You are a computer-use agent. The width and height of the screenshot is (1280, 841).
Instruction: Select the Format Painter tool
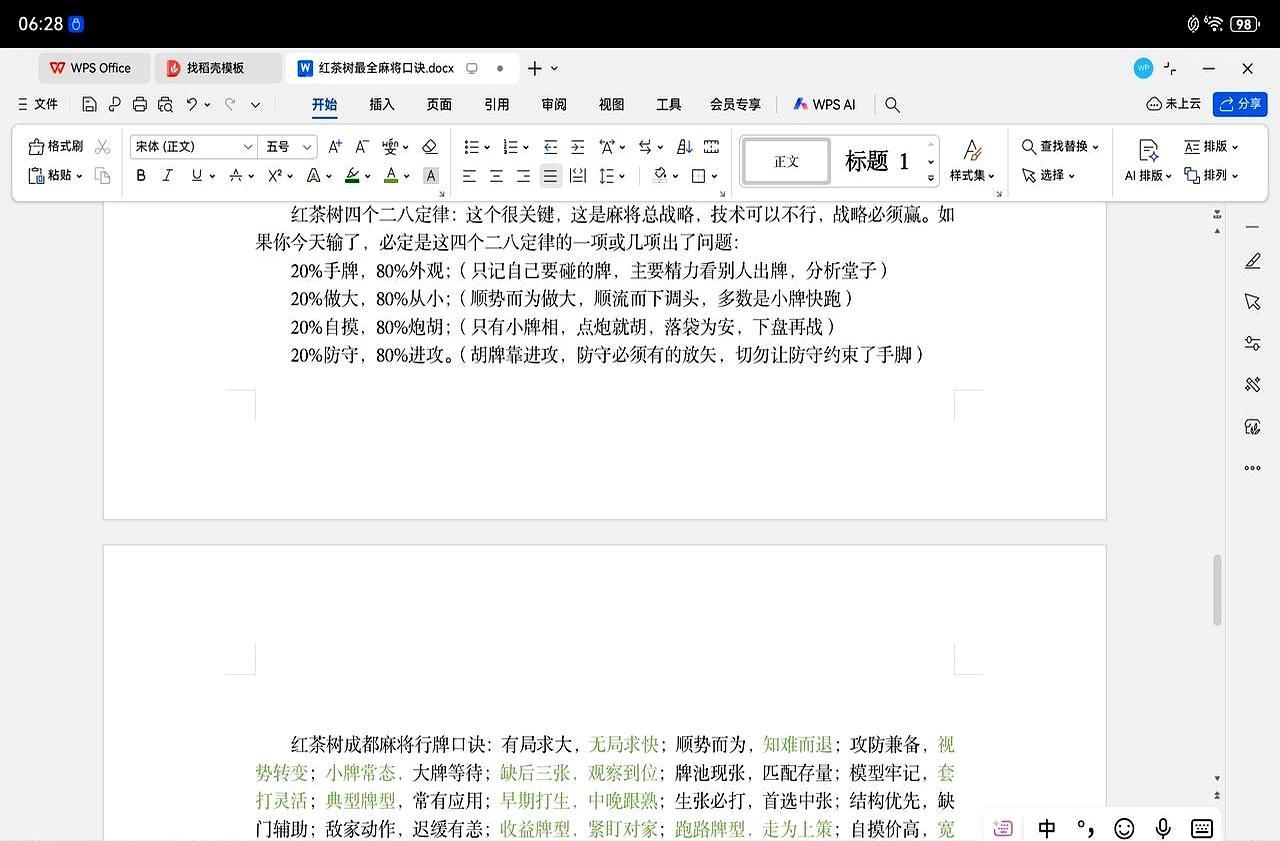click(x=55, y=146)
